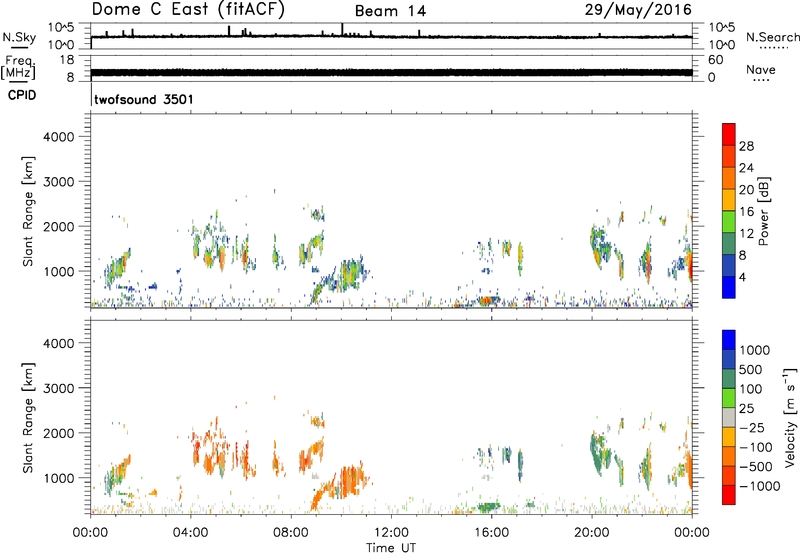Click the 'Time UT' axis label
Screen dimensions: 800x554
click(391, 548)
